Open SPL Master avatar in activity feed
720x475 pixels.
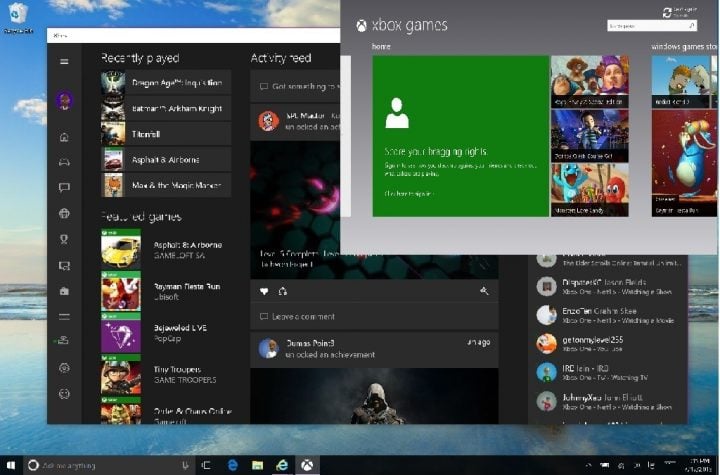point(268,121)
